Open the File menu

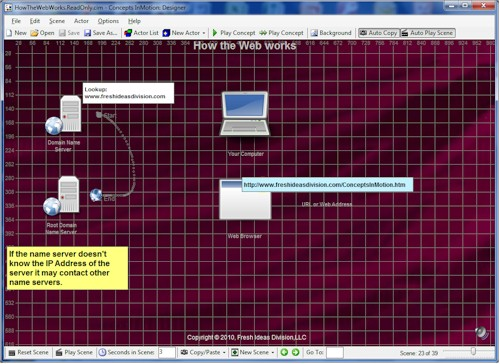tap(16, 21)
